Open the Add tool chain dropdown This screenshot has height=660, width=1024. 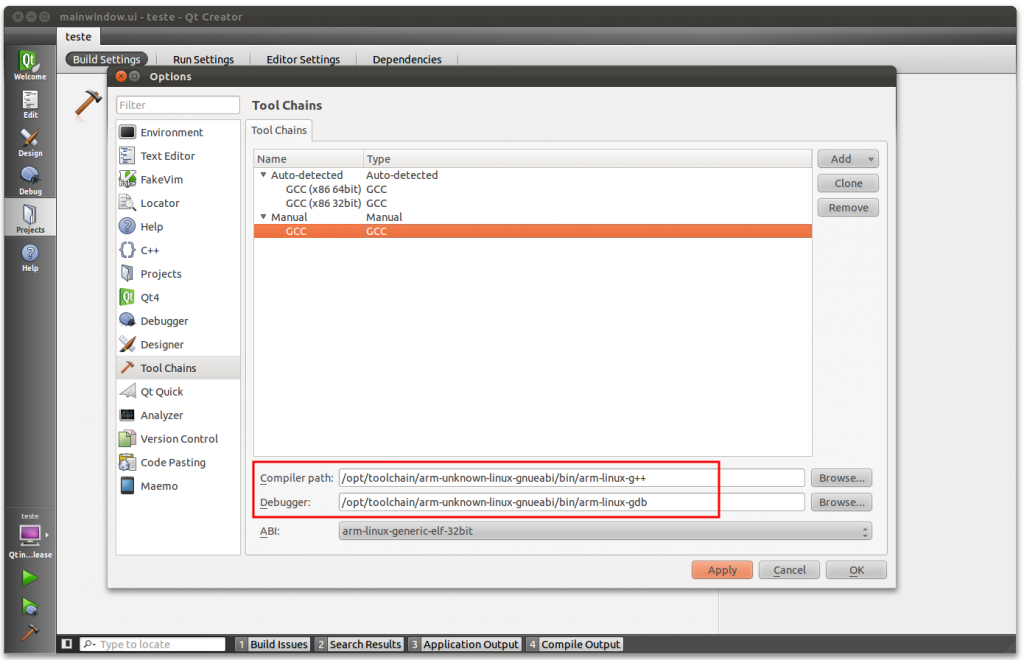tap(847, 159)
